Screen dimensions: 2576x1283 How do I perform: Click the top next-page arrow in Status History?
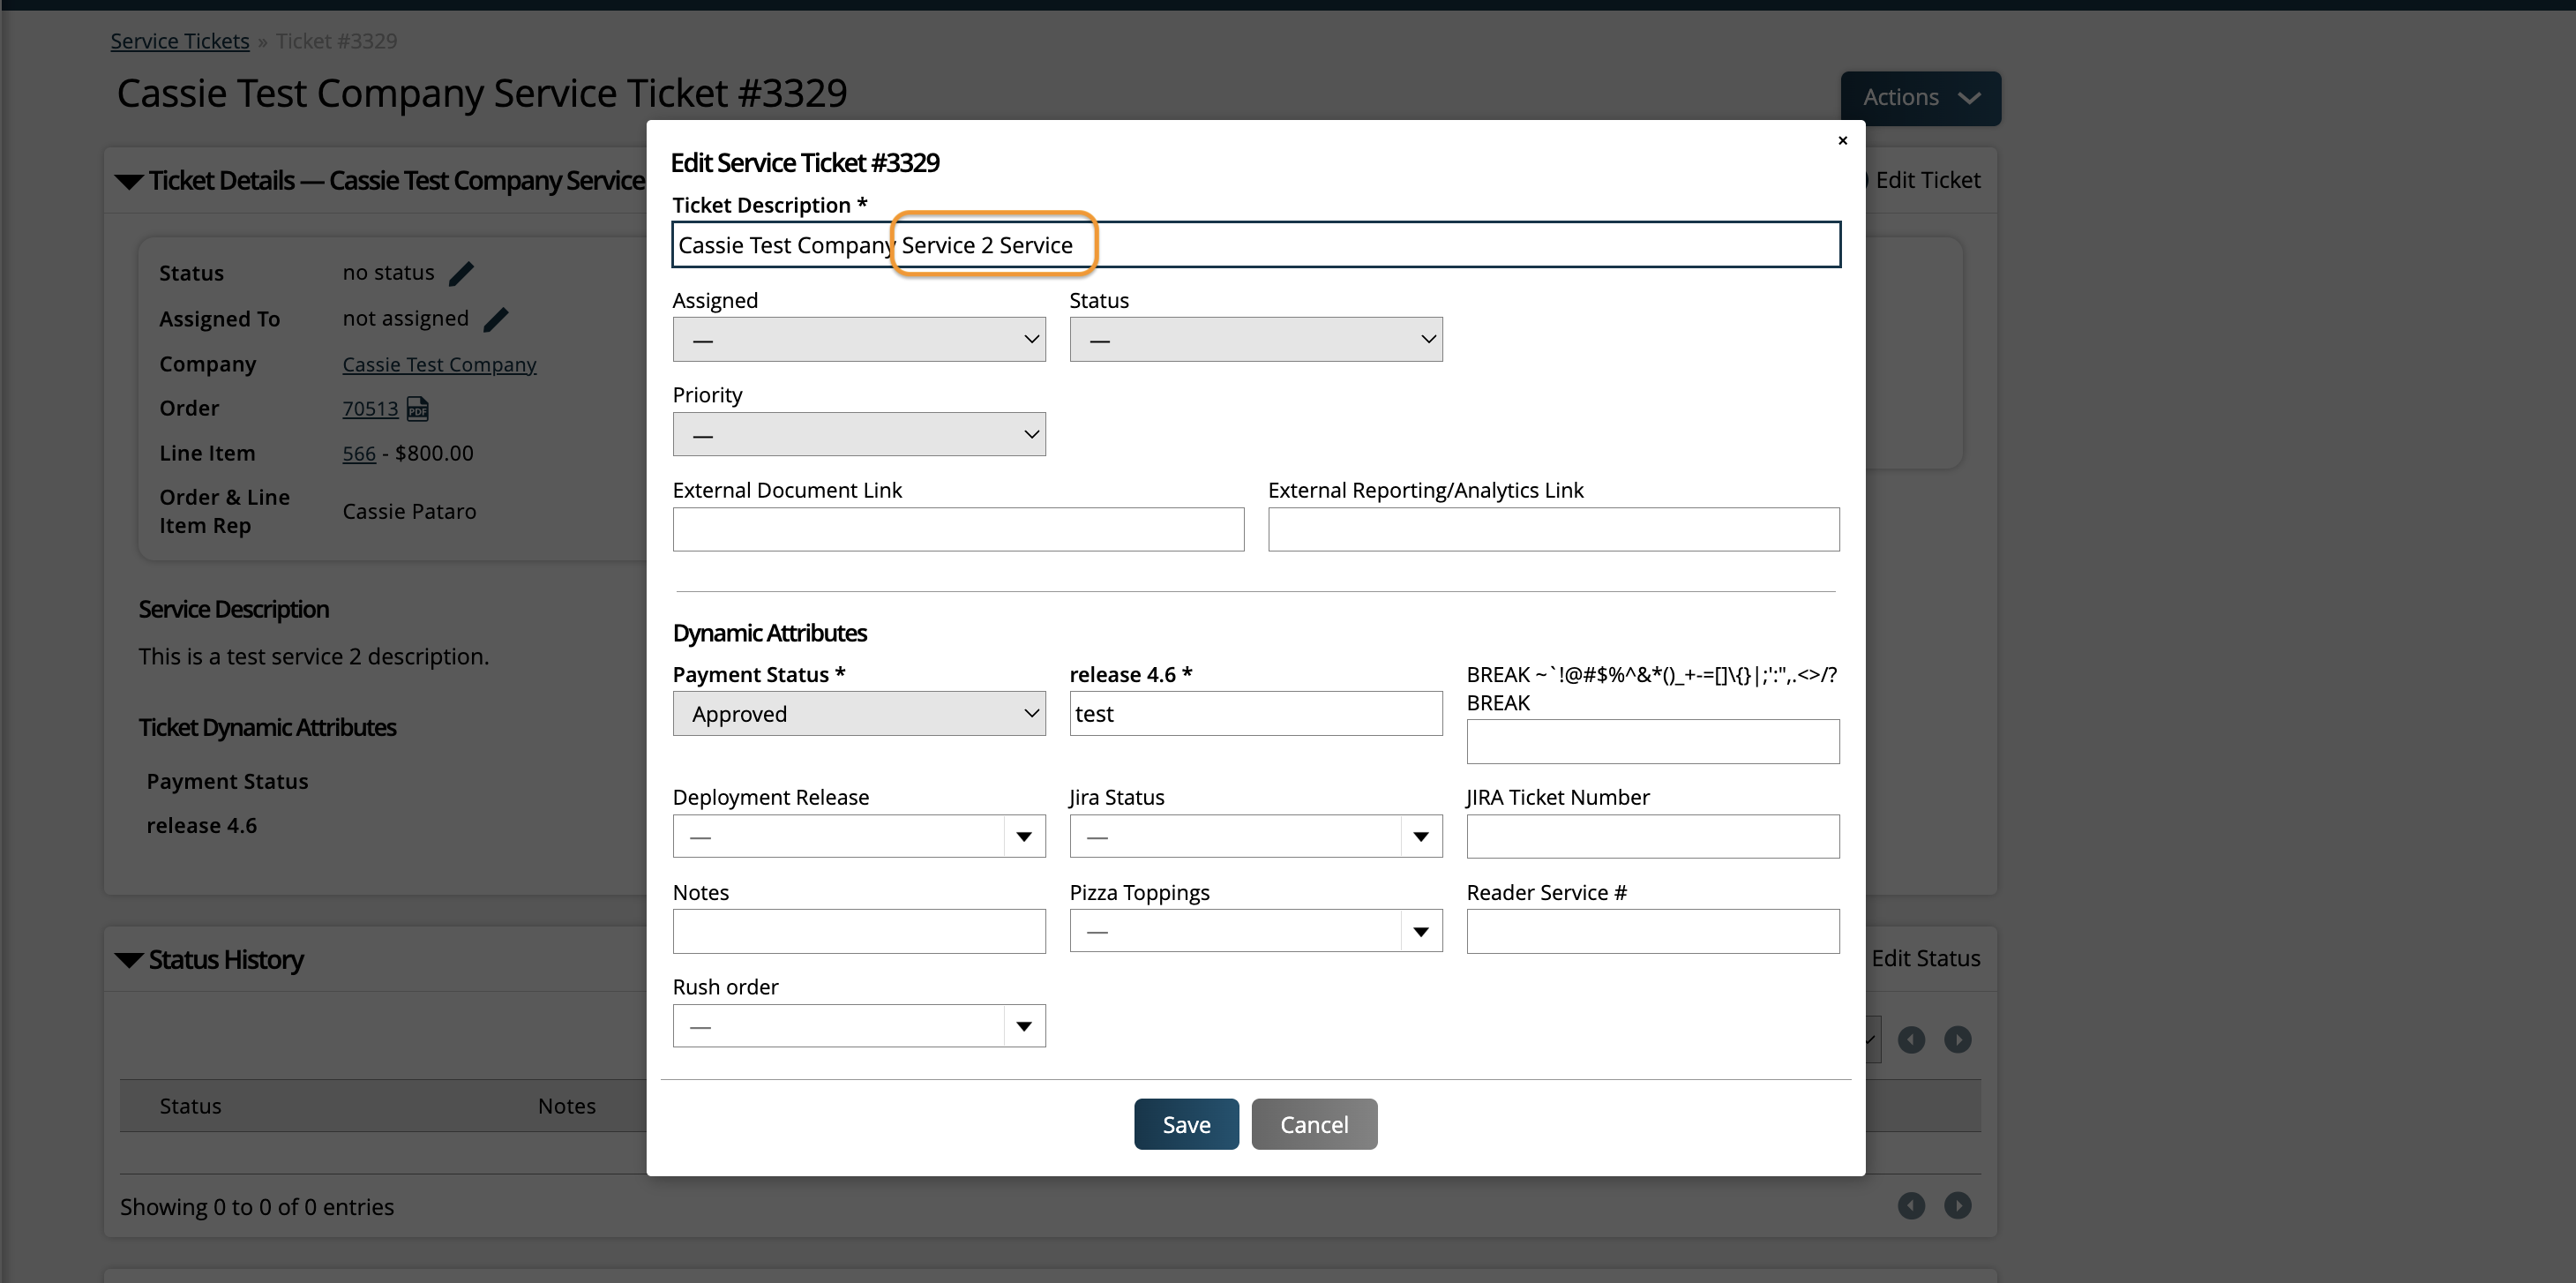[x=1957, y=1040]
